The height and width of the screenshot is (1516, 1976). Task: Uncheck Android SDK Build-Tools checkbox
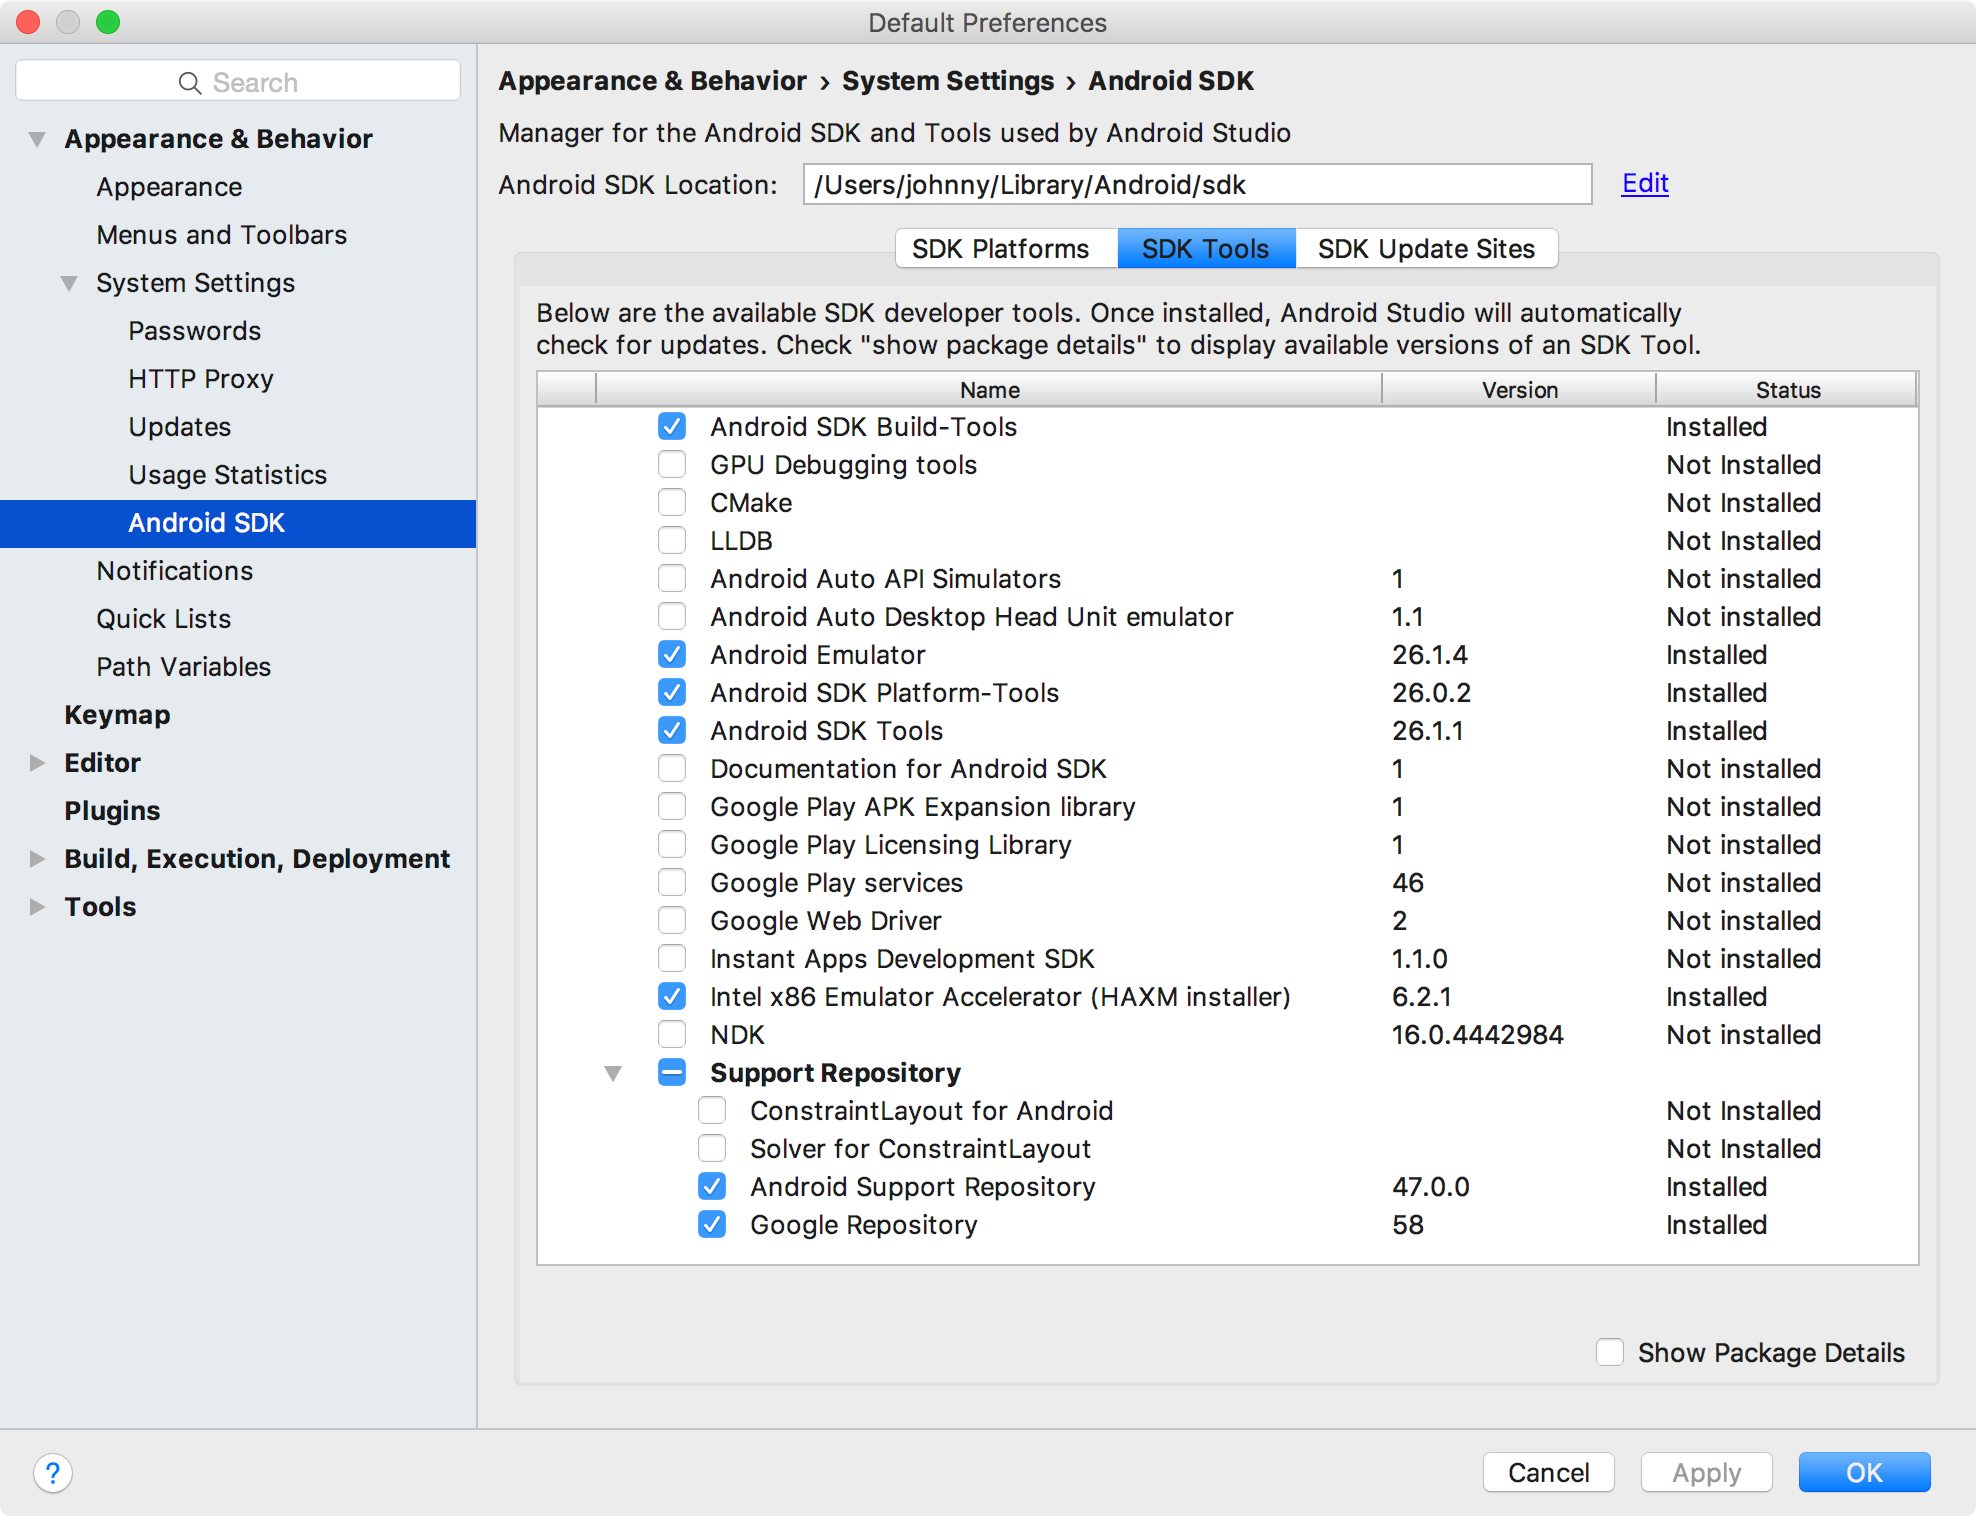(672, 427)
